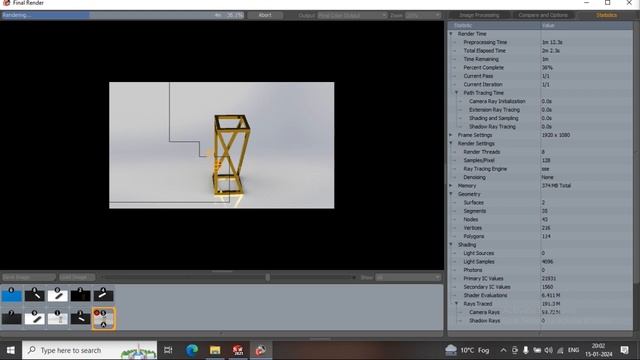Select the Ray Tracing Engine row
640x360 pixels.
[x=540, y=169]
